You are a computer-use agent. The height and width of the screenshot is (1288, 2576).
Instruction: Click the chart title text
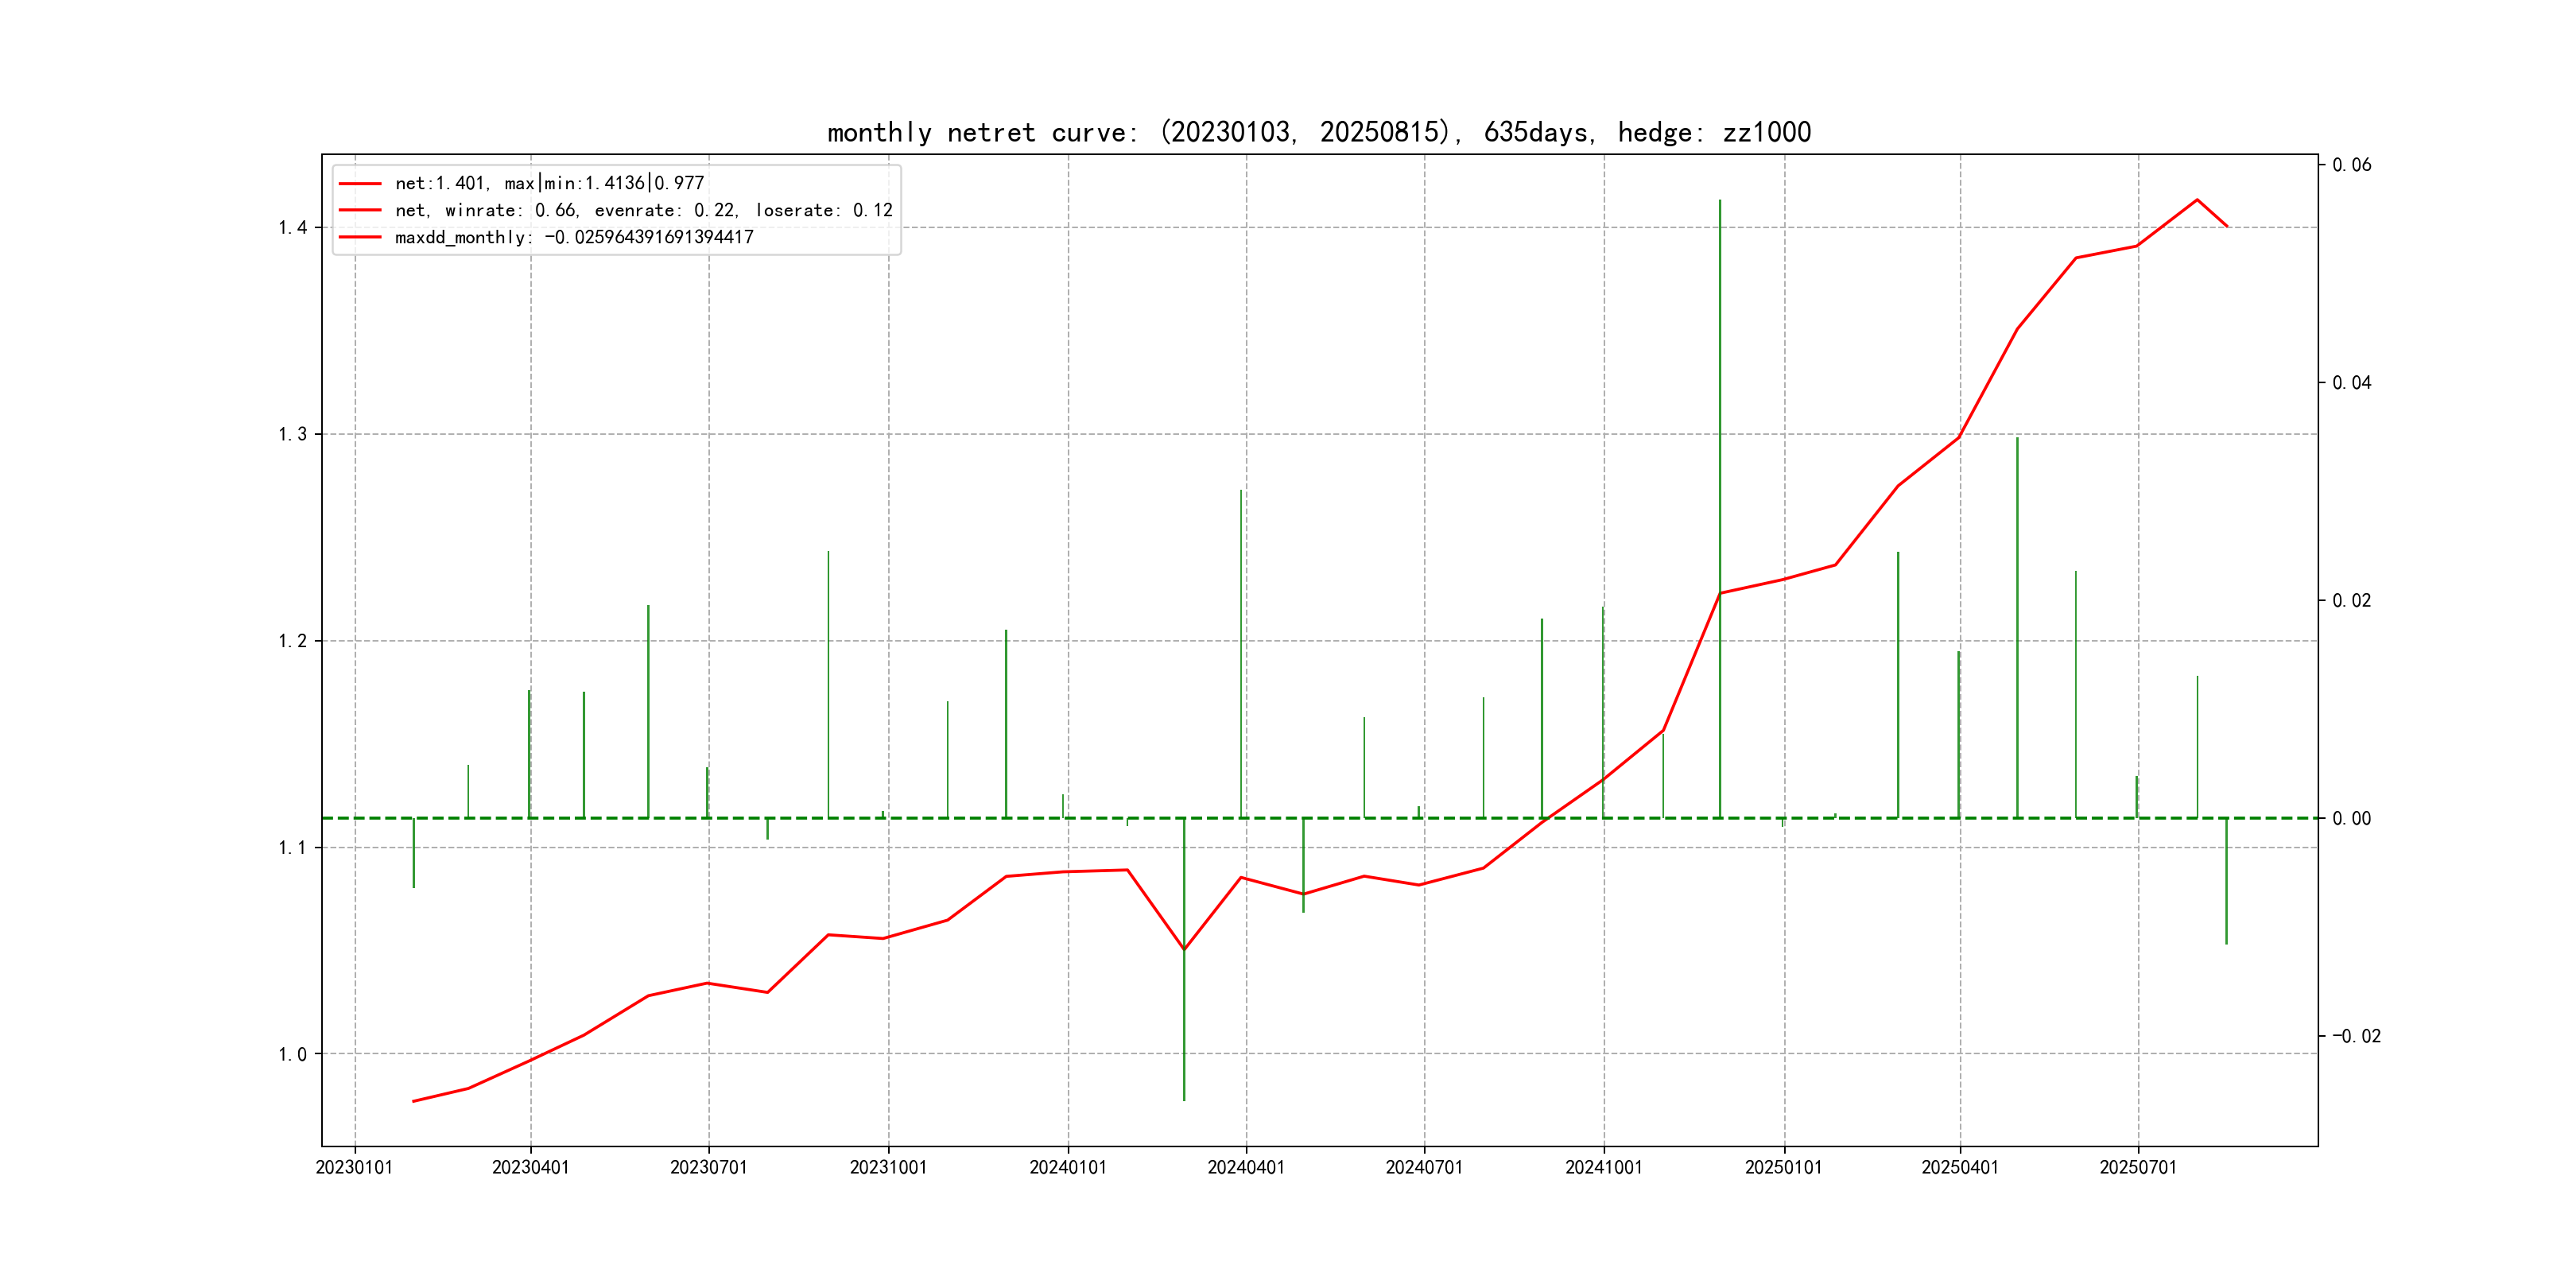tap(1318, 132)
